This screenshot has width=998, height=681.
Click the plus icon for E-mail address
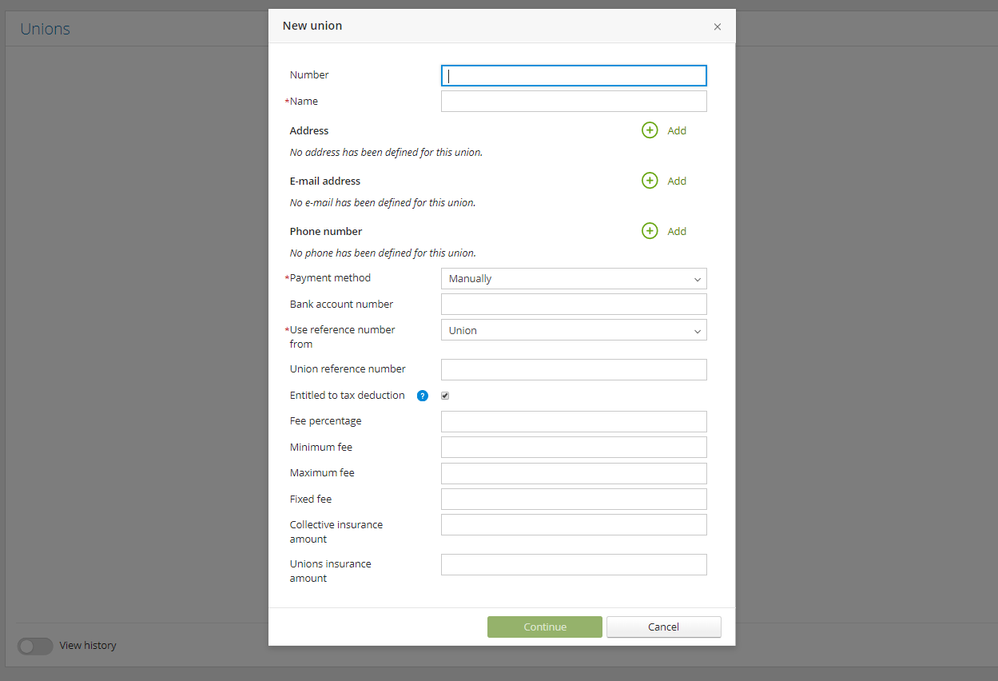(x=650, y=181)
